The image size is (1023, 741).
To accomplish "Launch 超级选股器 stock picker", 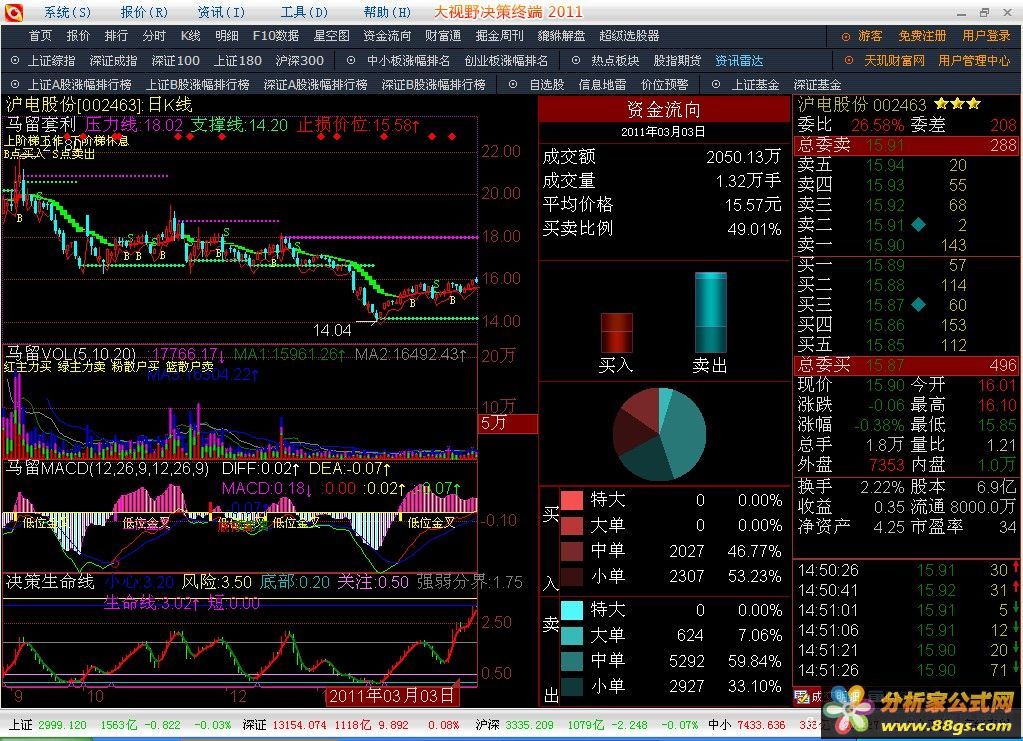I will click(x=630, y=37).
